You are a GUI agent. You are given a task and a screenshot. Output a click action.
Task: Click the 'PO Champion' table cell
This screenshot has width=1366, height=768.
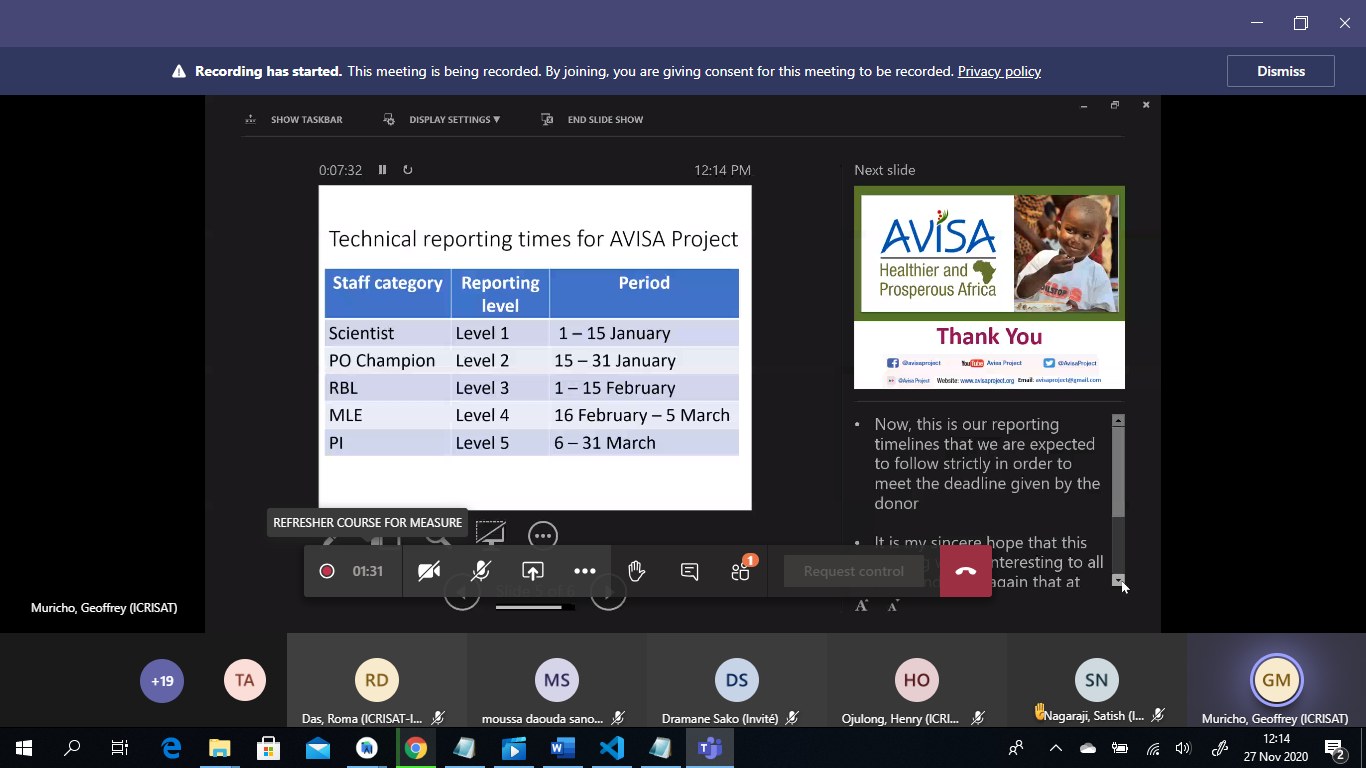387,360
